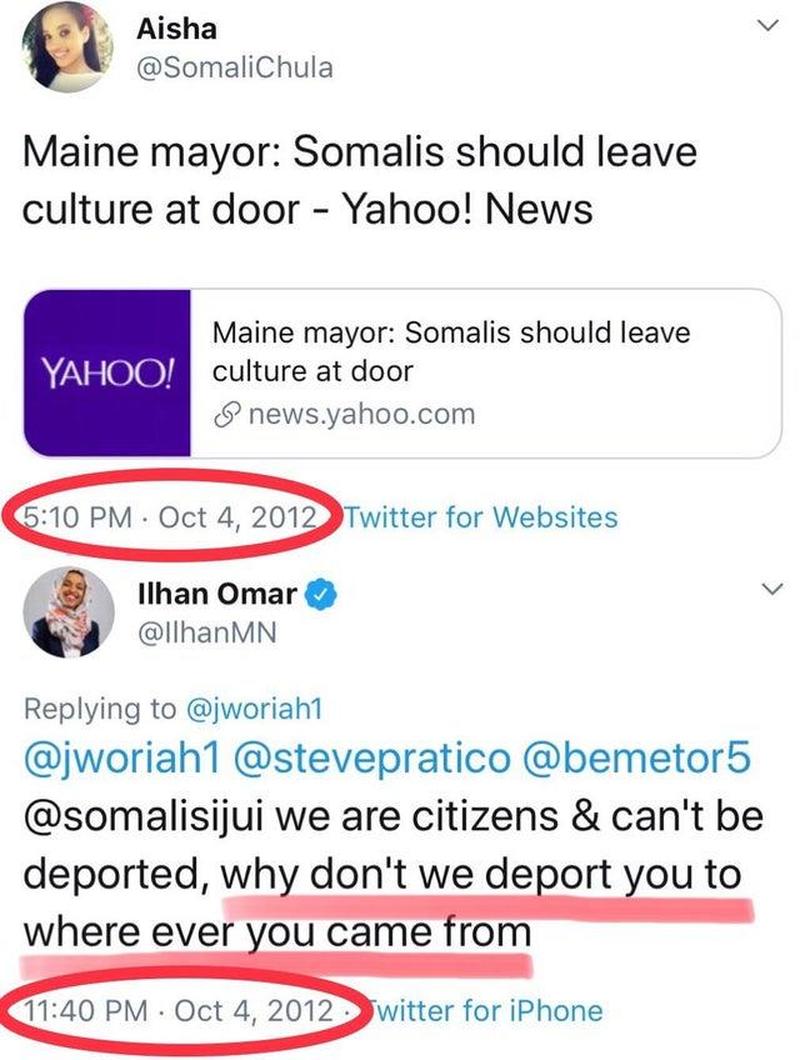Open the @SomaliChula handle
800x1060 pixels.
point(235,68)
